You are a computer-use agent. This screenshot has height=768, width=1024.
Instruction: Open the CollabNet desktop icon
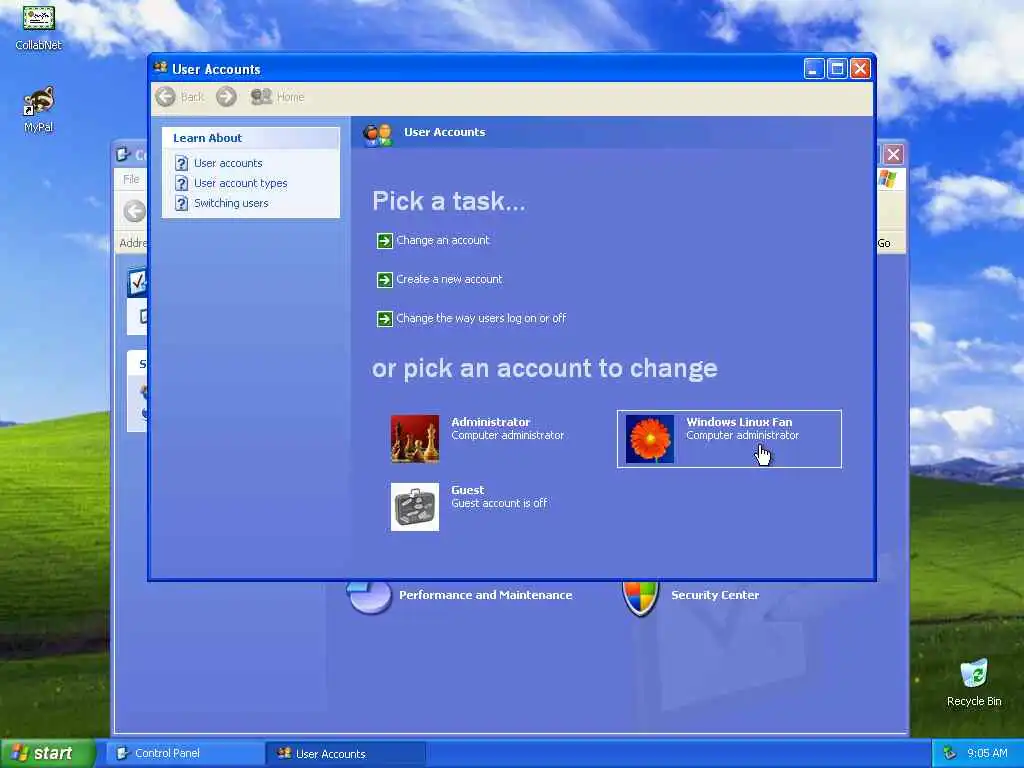[x=39, y=28]
